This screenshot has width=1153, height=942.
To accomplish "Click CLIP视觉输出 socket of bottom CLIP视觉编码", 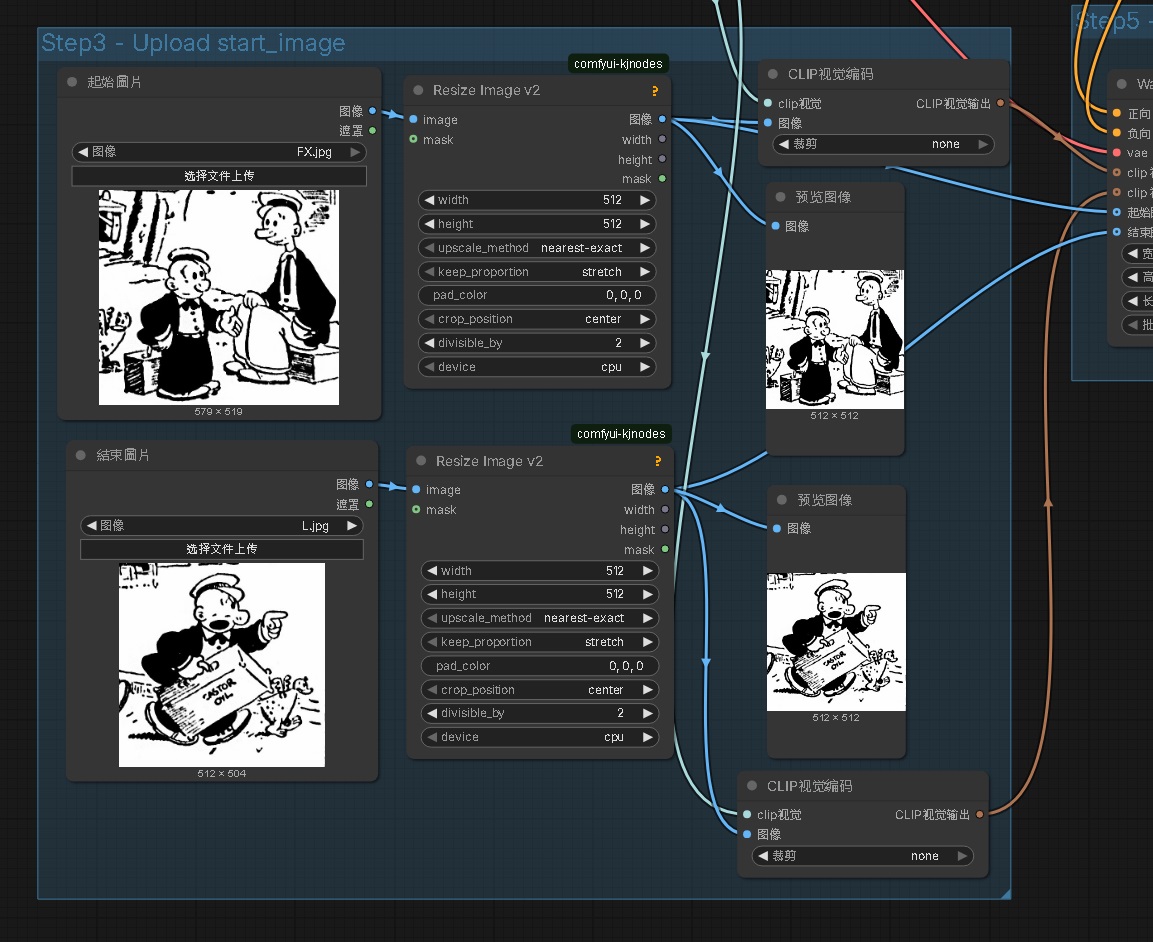I will pos(979,814).
